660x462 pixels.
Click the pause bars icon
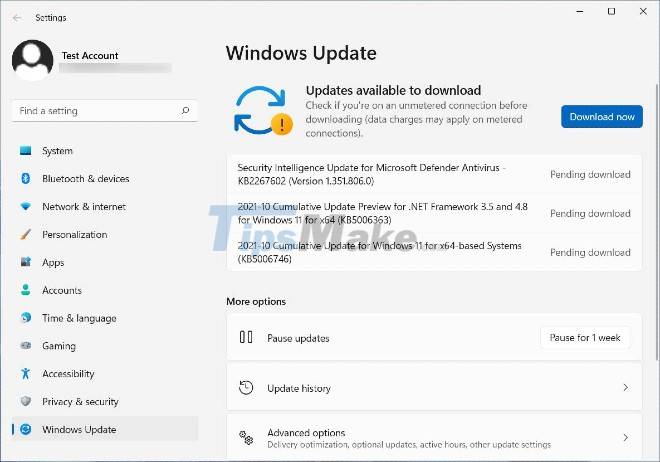pyautogui.click(x=246, y=337)
